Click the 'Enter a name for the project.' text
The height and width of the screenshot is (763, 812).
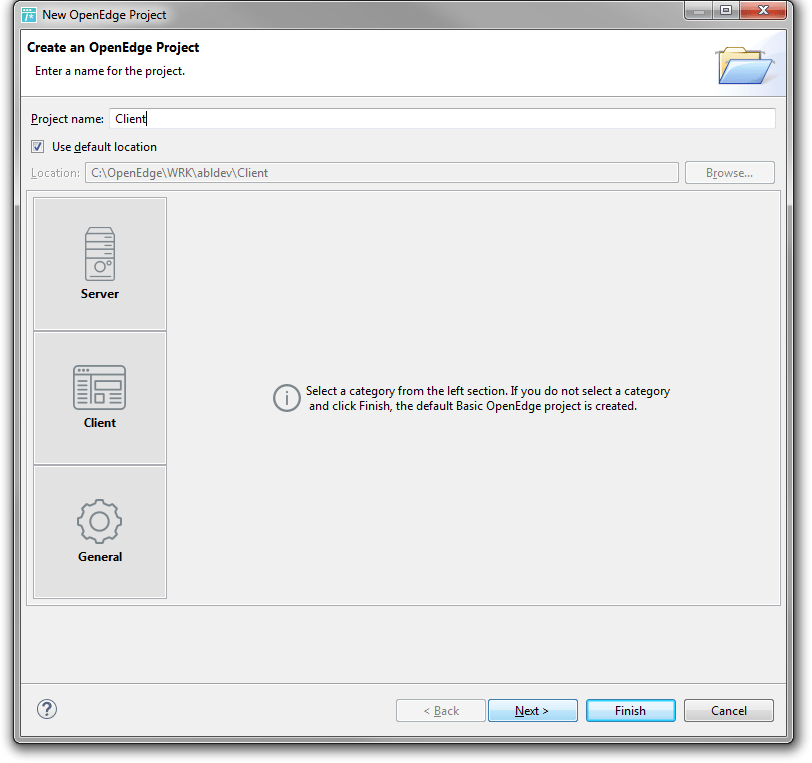[110, 71]
